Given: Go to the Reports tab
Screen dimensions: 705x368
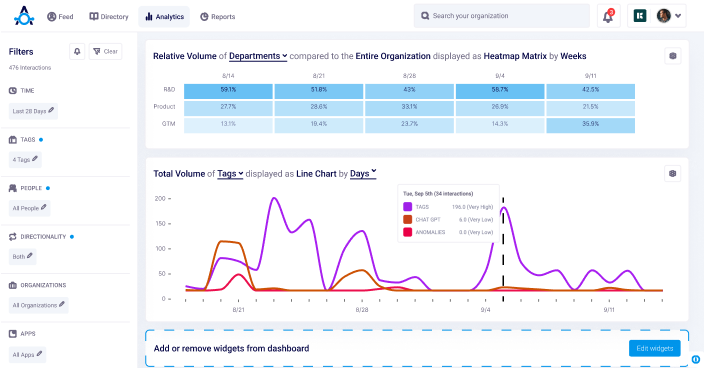Looking at the screenshot, I should (x=218, y=17).
